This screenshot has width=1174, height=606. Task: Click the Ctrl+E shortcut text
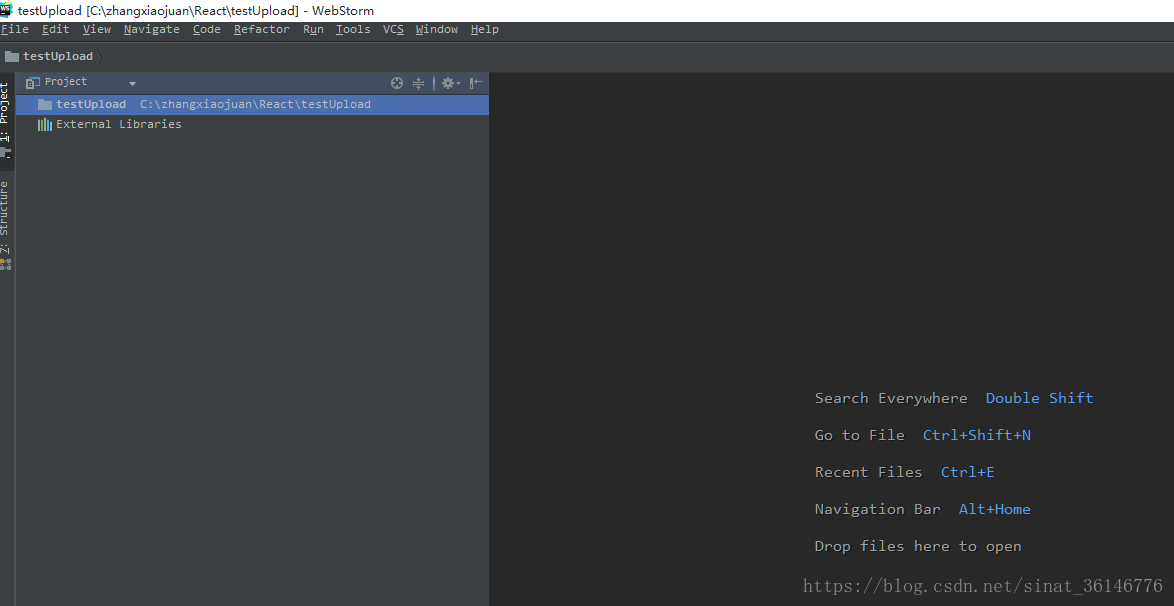point(967,472)
